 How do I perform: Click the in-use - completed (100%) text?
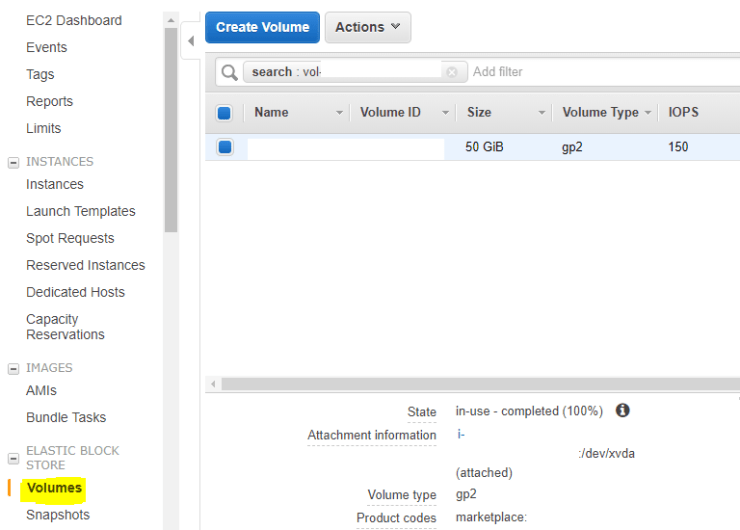click(x=529, y=411)
